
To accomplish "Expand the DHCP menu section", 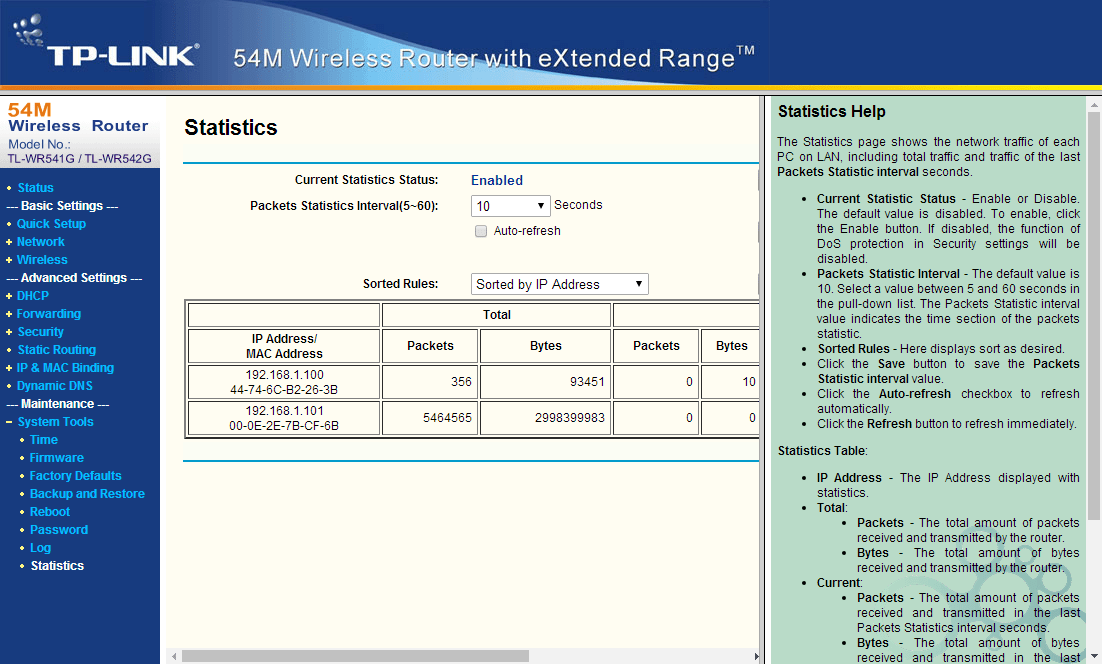I will click(32, 296).
